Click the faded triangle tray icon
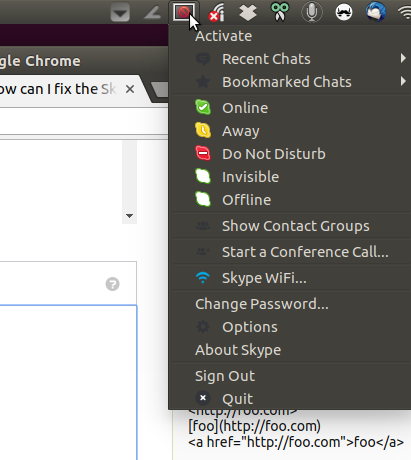This screenshot has height=460, width=411. [x=152, y=13]
